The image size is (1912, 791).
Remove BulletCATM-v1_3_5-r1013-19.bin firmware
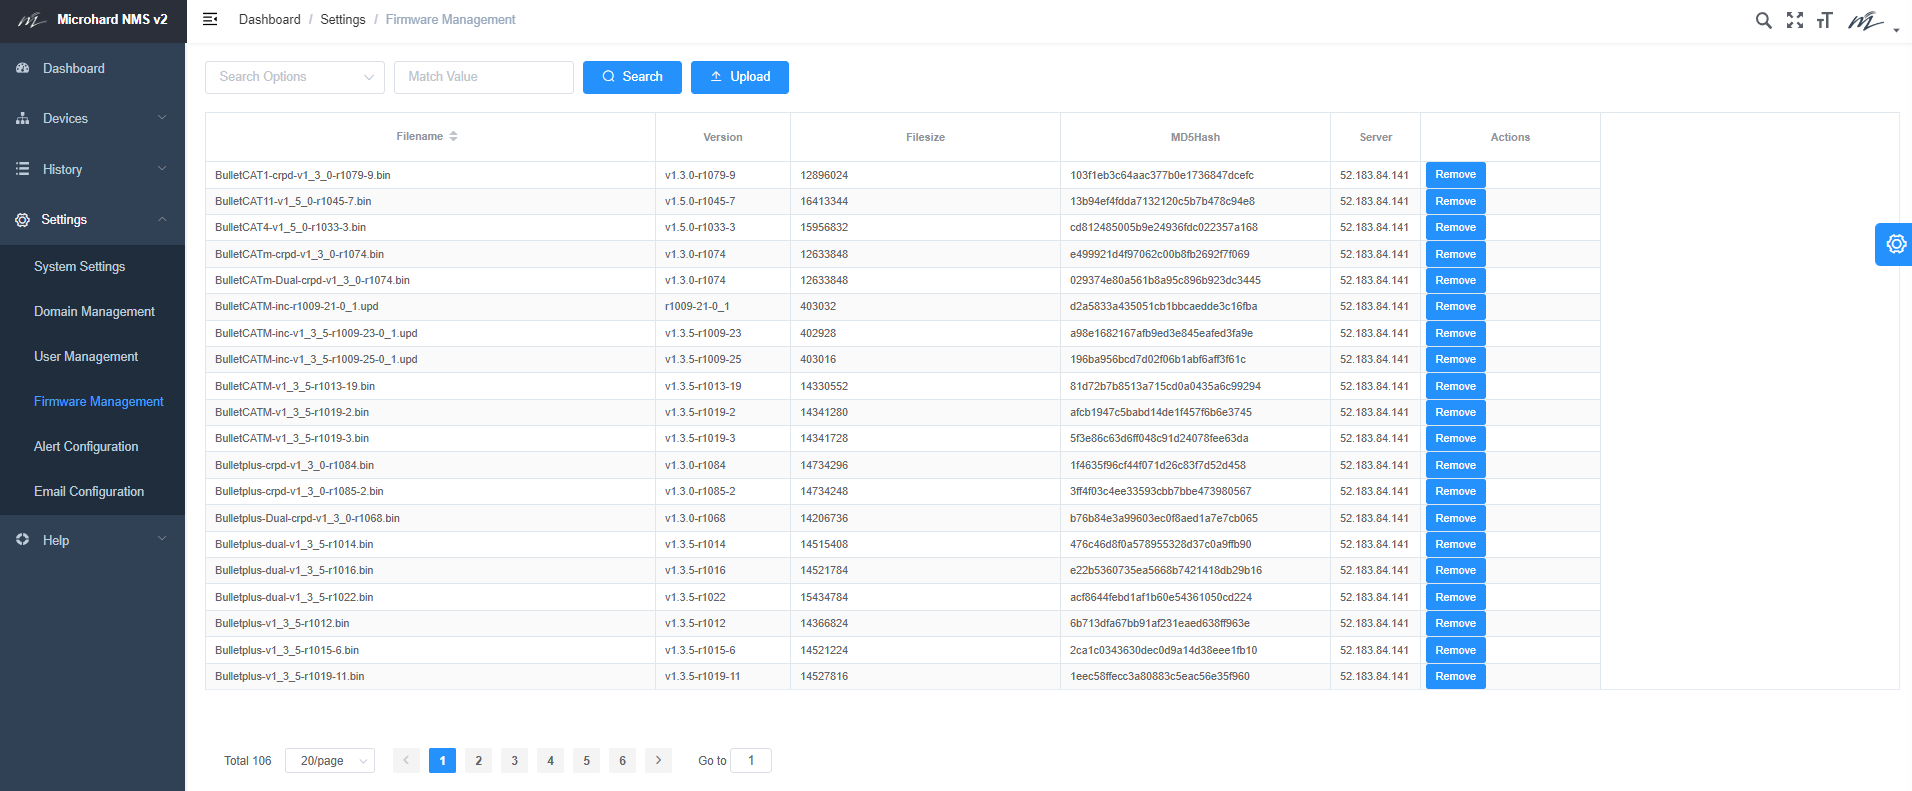1455,386
